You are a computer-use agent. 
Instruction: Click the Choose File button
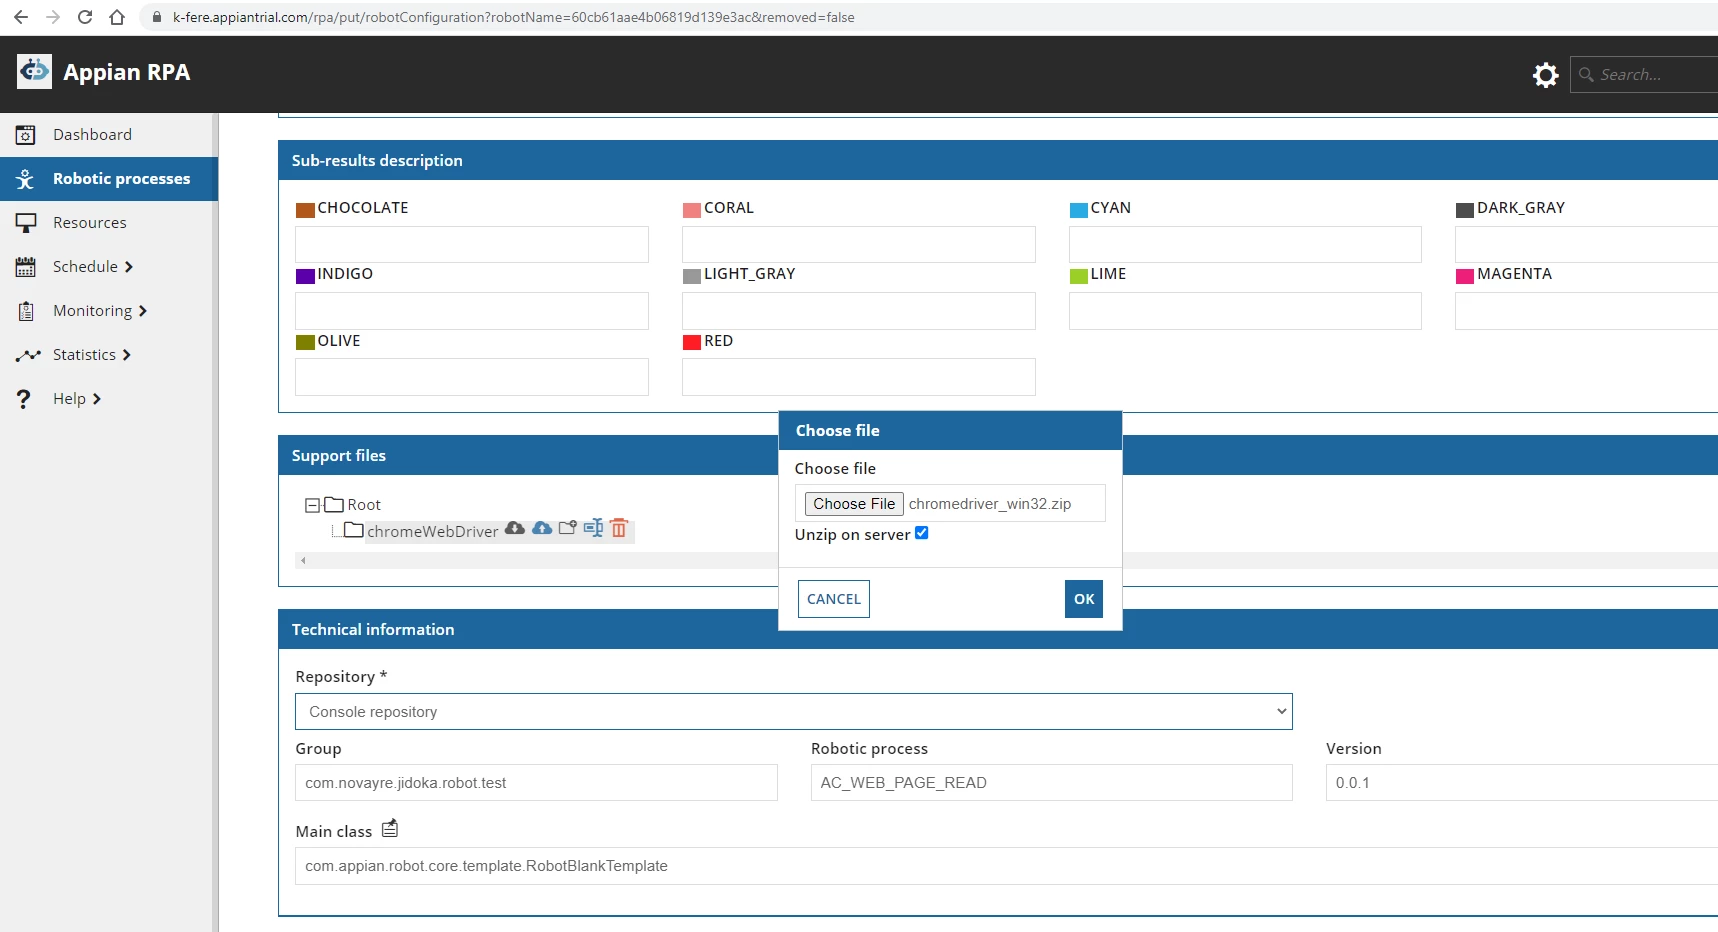[854, 504]
